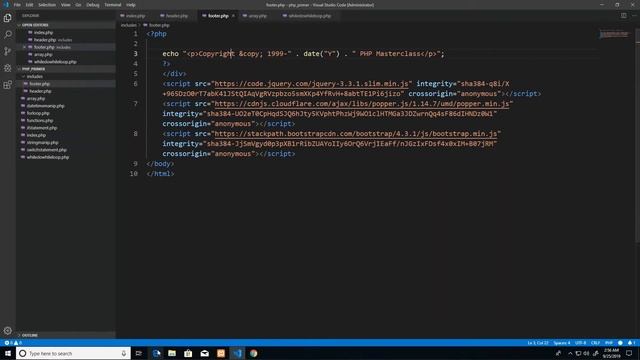This screenshot has height=360, width=640.
Task: Open array.php in project file tree
Action: [x=67, y=98]
